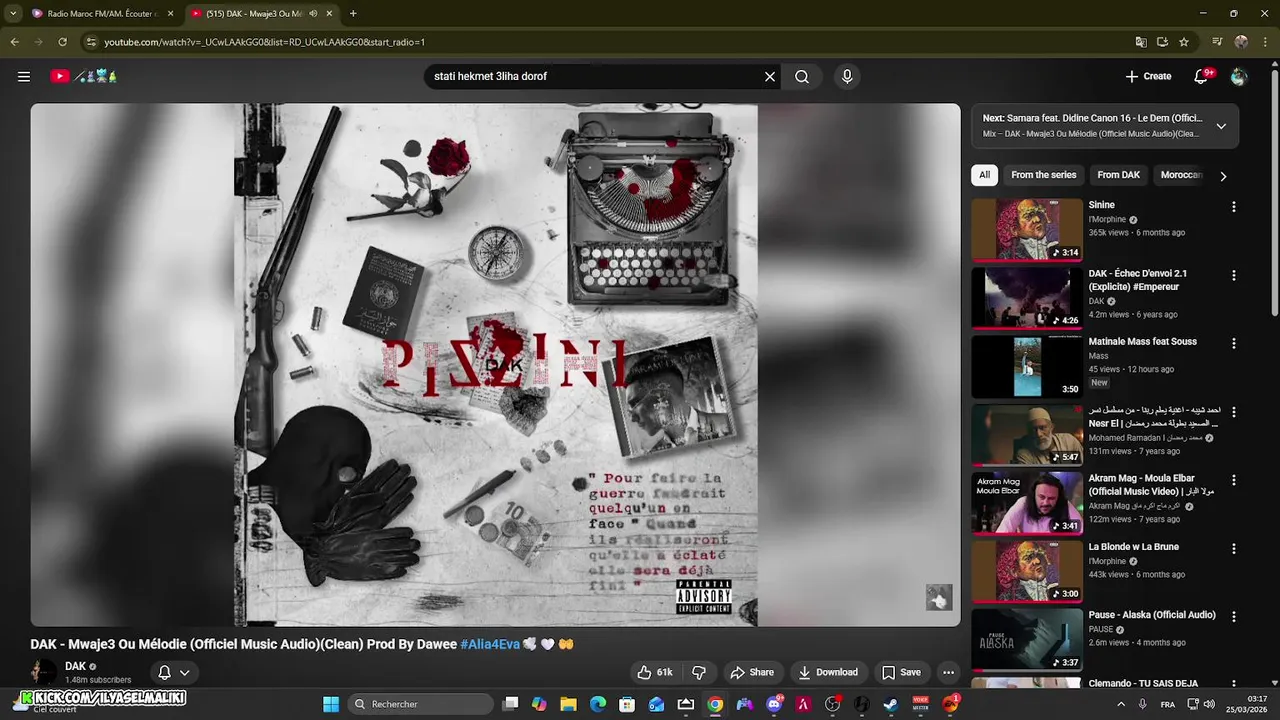
Task: Open the YouTube guide hamburger menu
Action: 24,76
